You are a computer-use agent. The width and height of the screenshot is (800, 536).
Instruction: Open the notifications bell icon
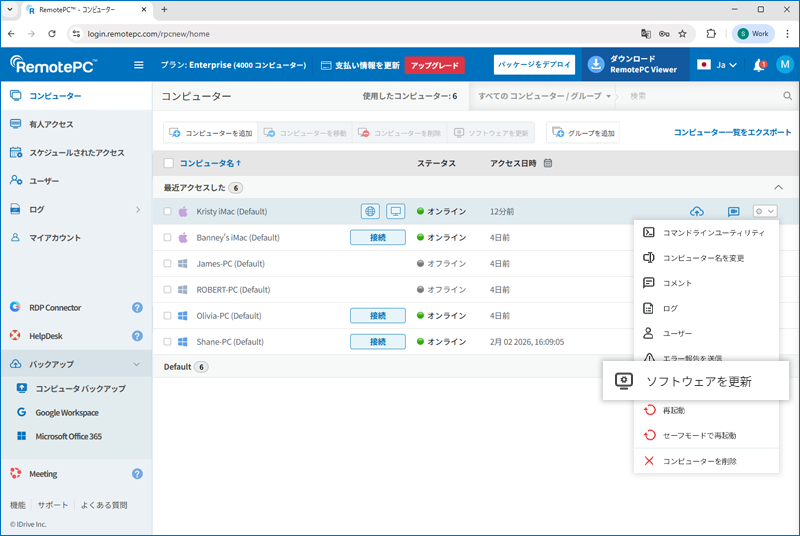tap(759, 65)
